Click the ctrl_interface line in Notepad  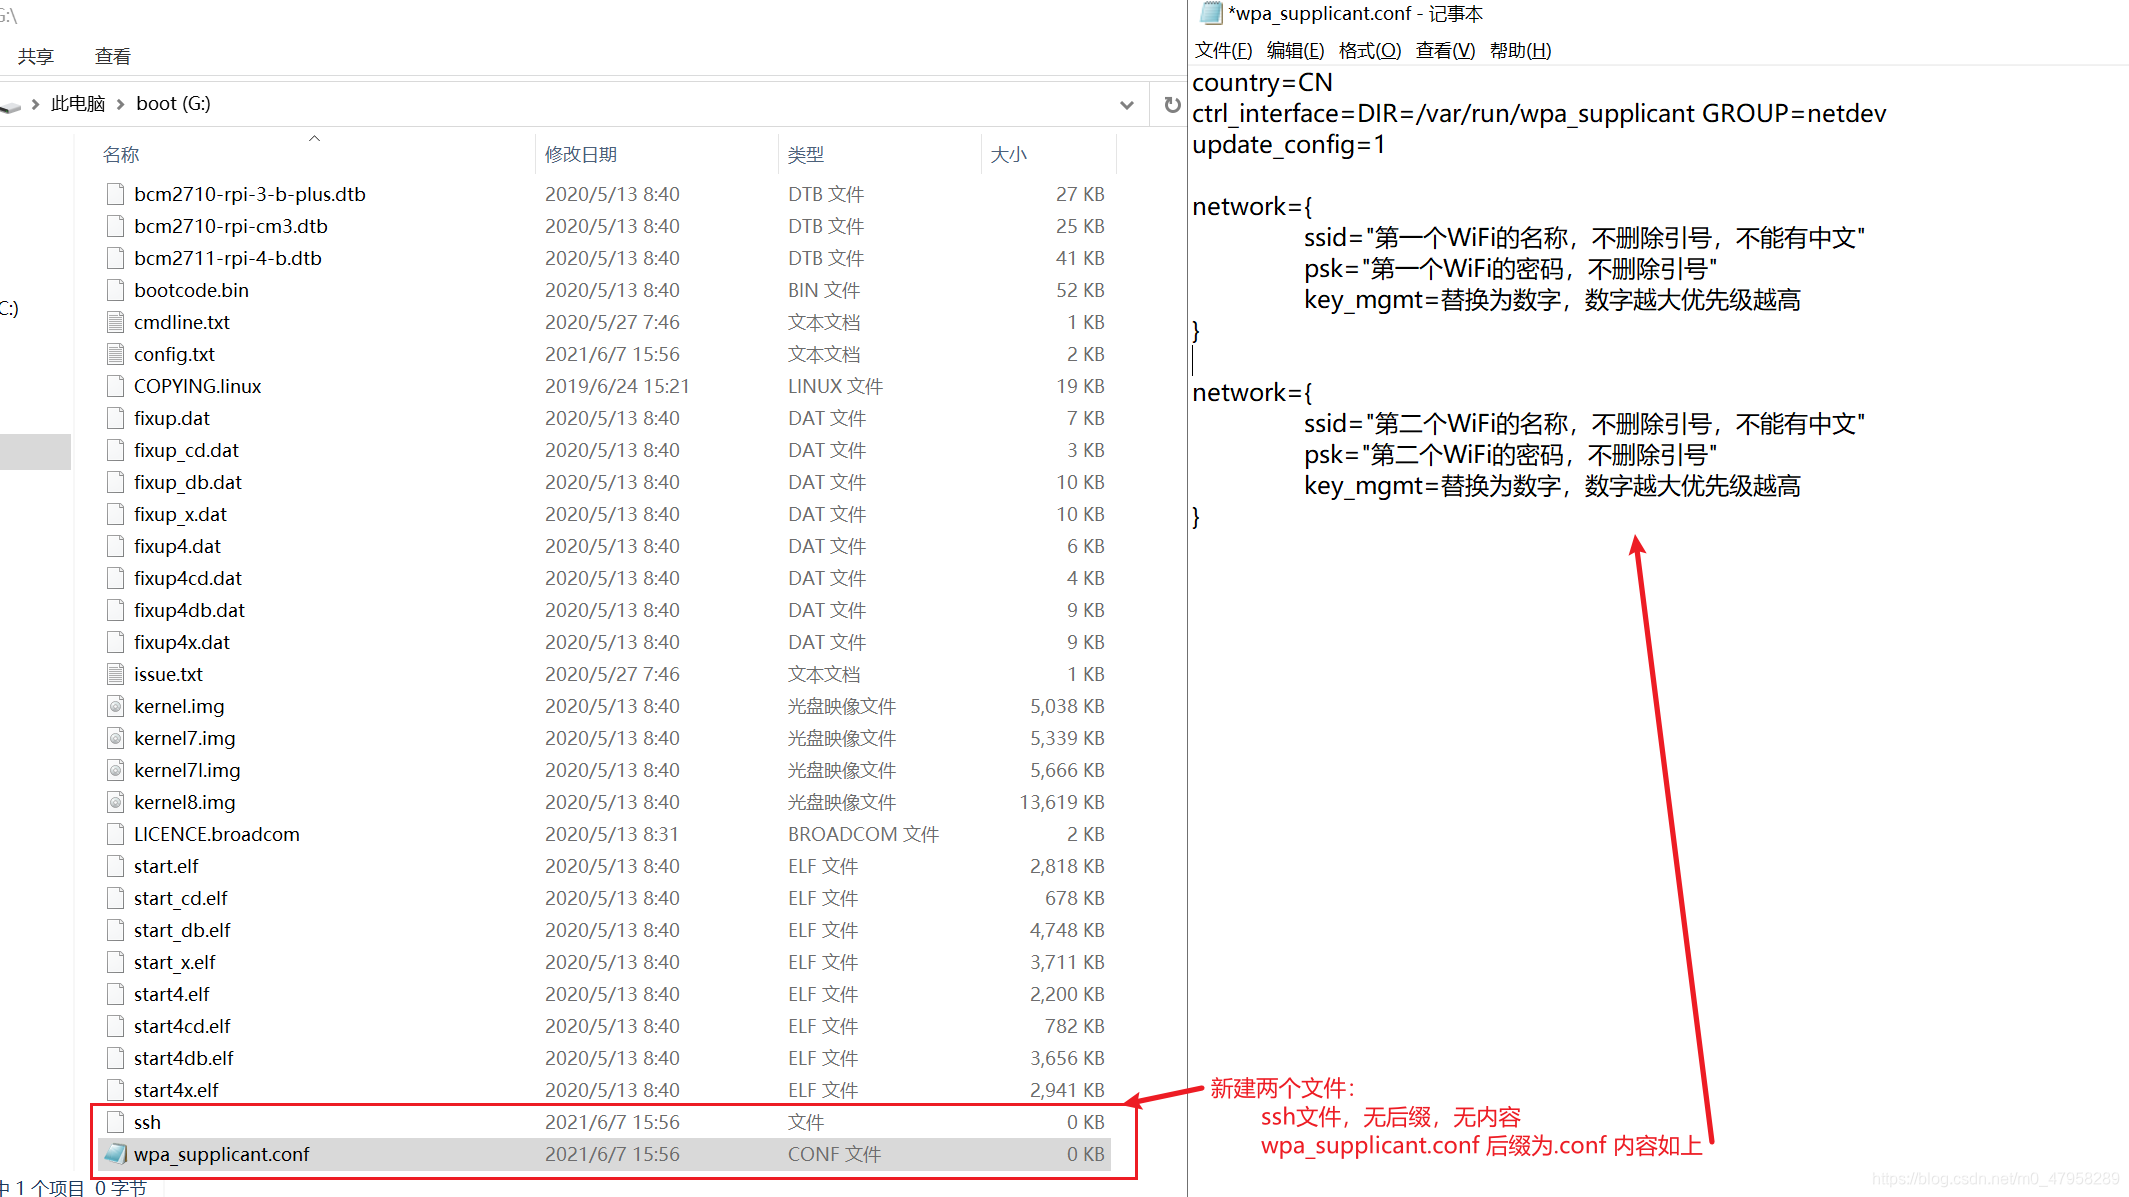point(1539,114)
